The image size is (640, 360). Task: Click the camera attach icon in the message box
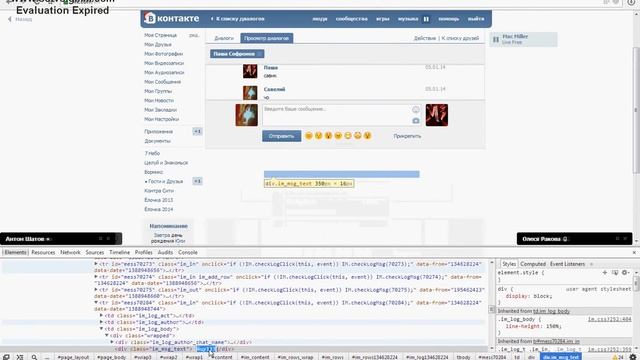tap(416, 121)
